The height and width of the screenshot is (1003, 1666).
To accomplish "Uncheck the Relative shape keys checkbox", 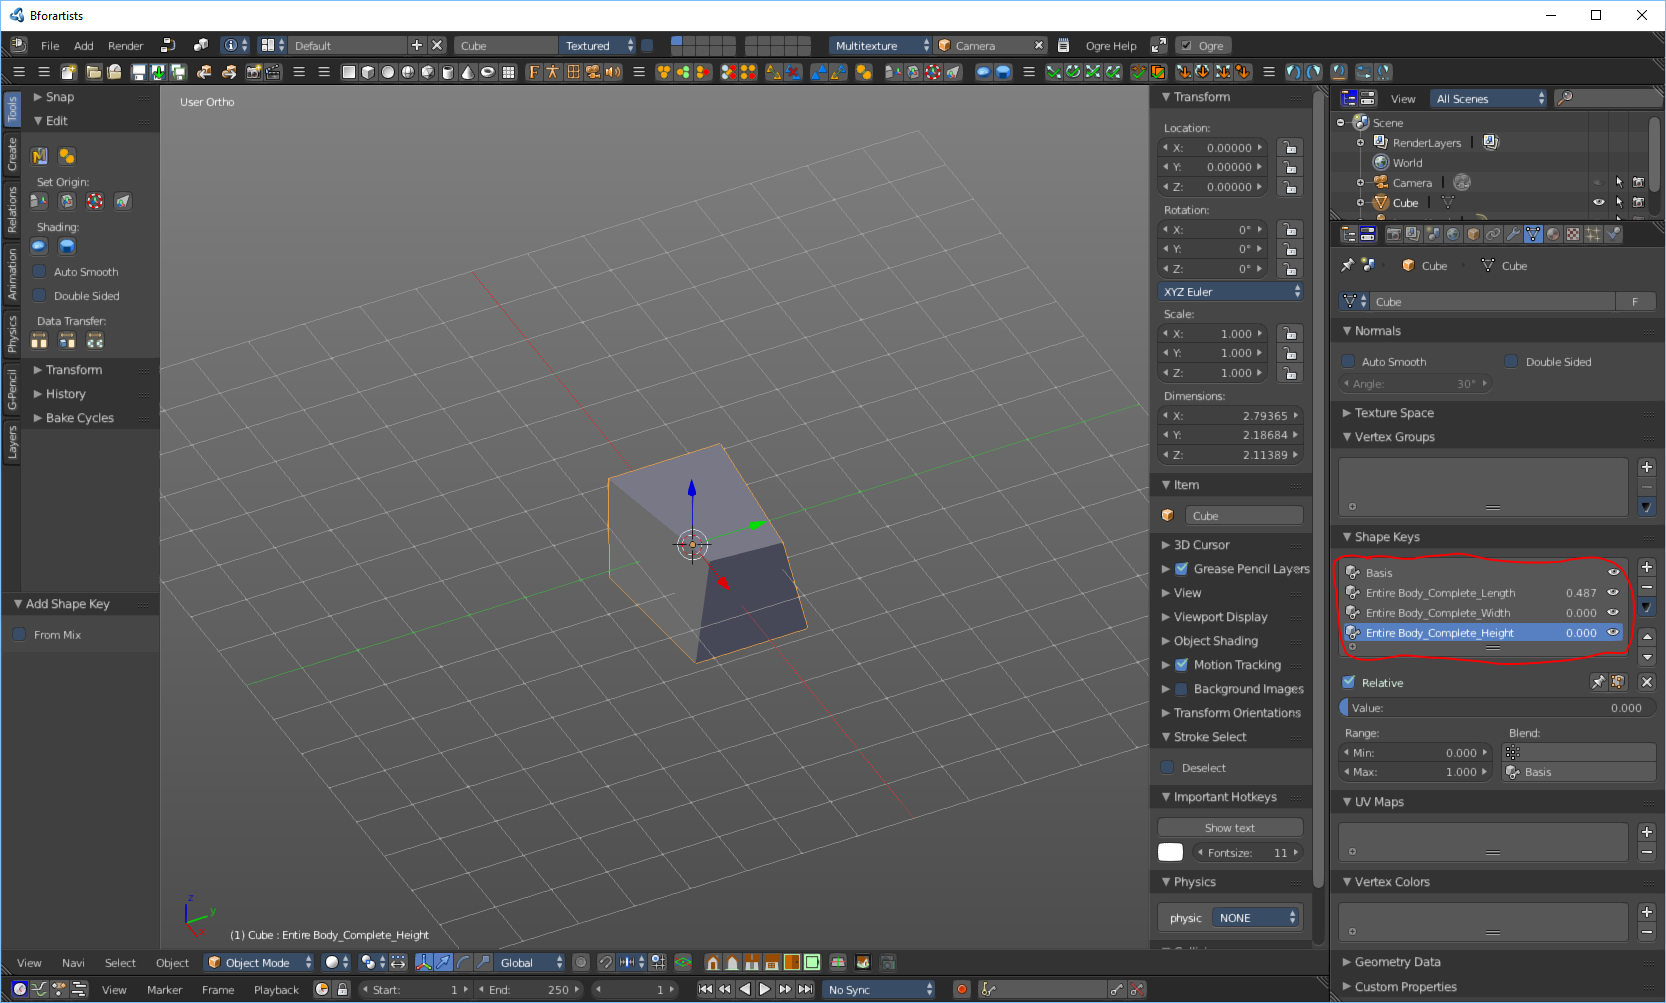I will click(1349, 683).
